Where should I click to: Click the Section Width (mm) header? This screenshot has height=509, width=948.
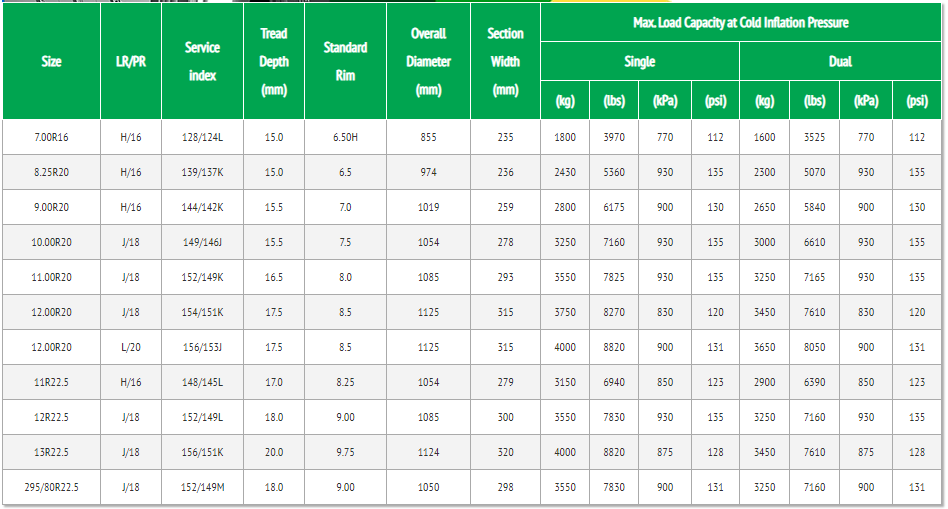pos(505,62)
